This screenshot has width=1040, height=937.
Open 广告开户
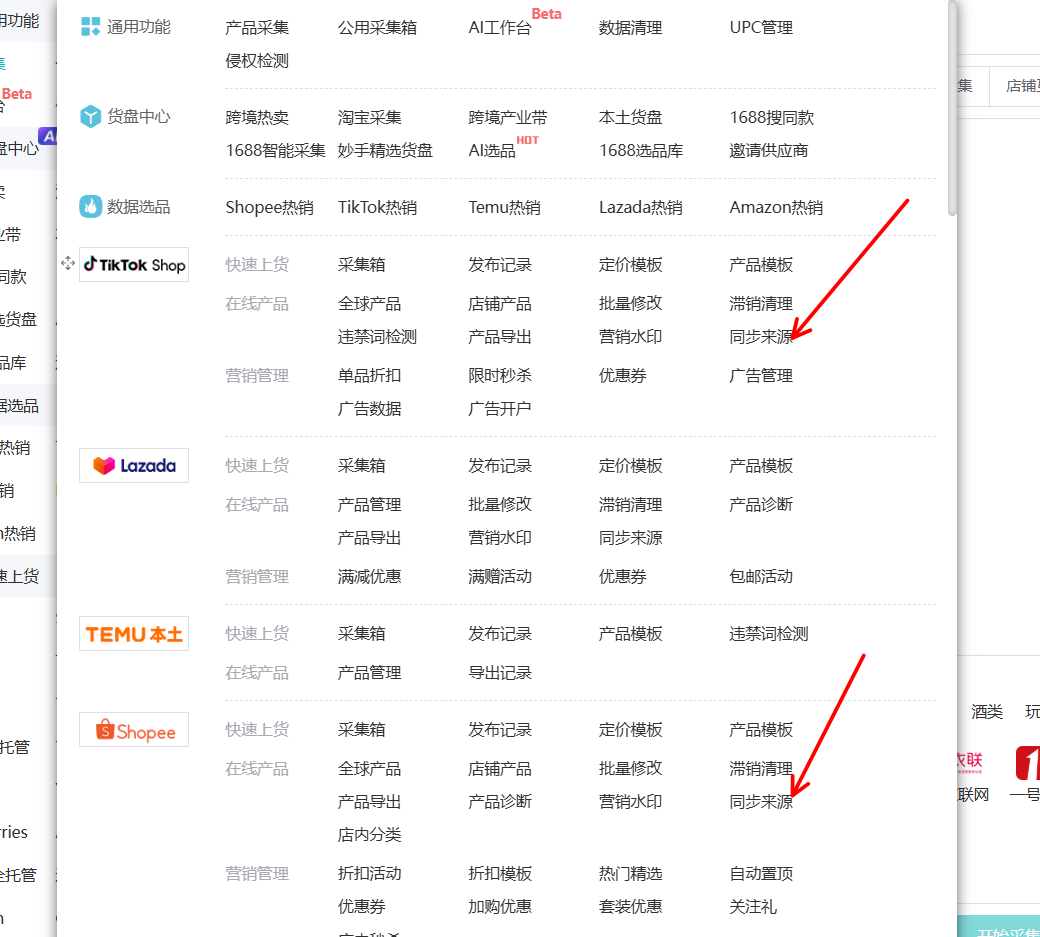[x=500, y=408]
